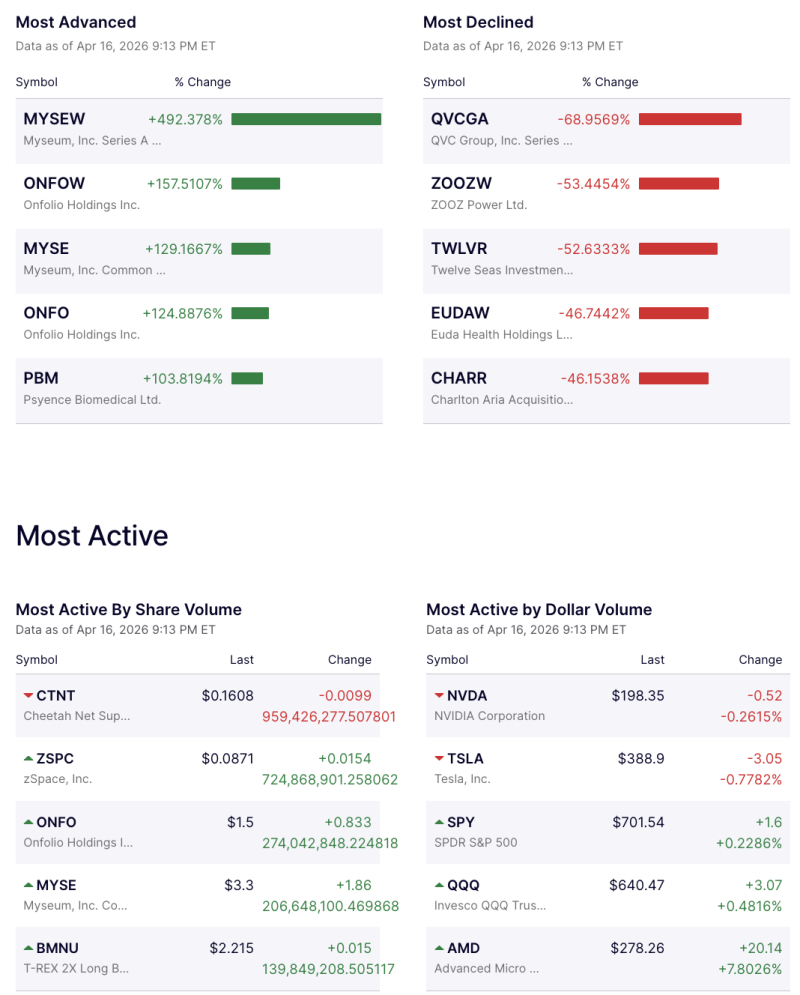Viewport: 800px width, 995px height.
Task: Click MYSEW's long green percentage bar
Action: point(305,118)
